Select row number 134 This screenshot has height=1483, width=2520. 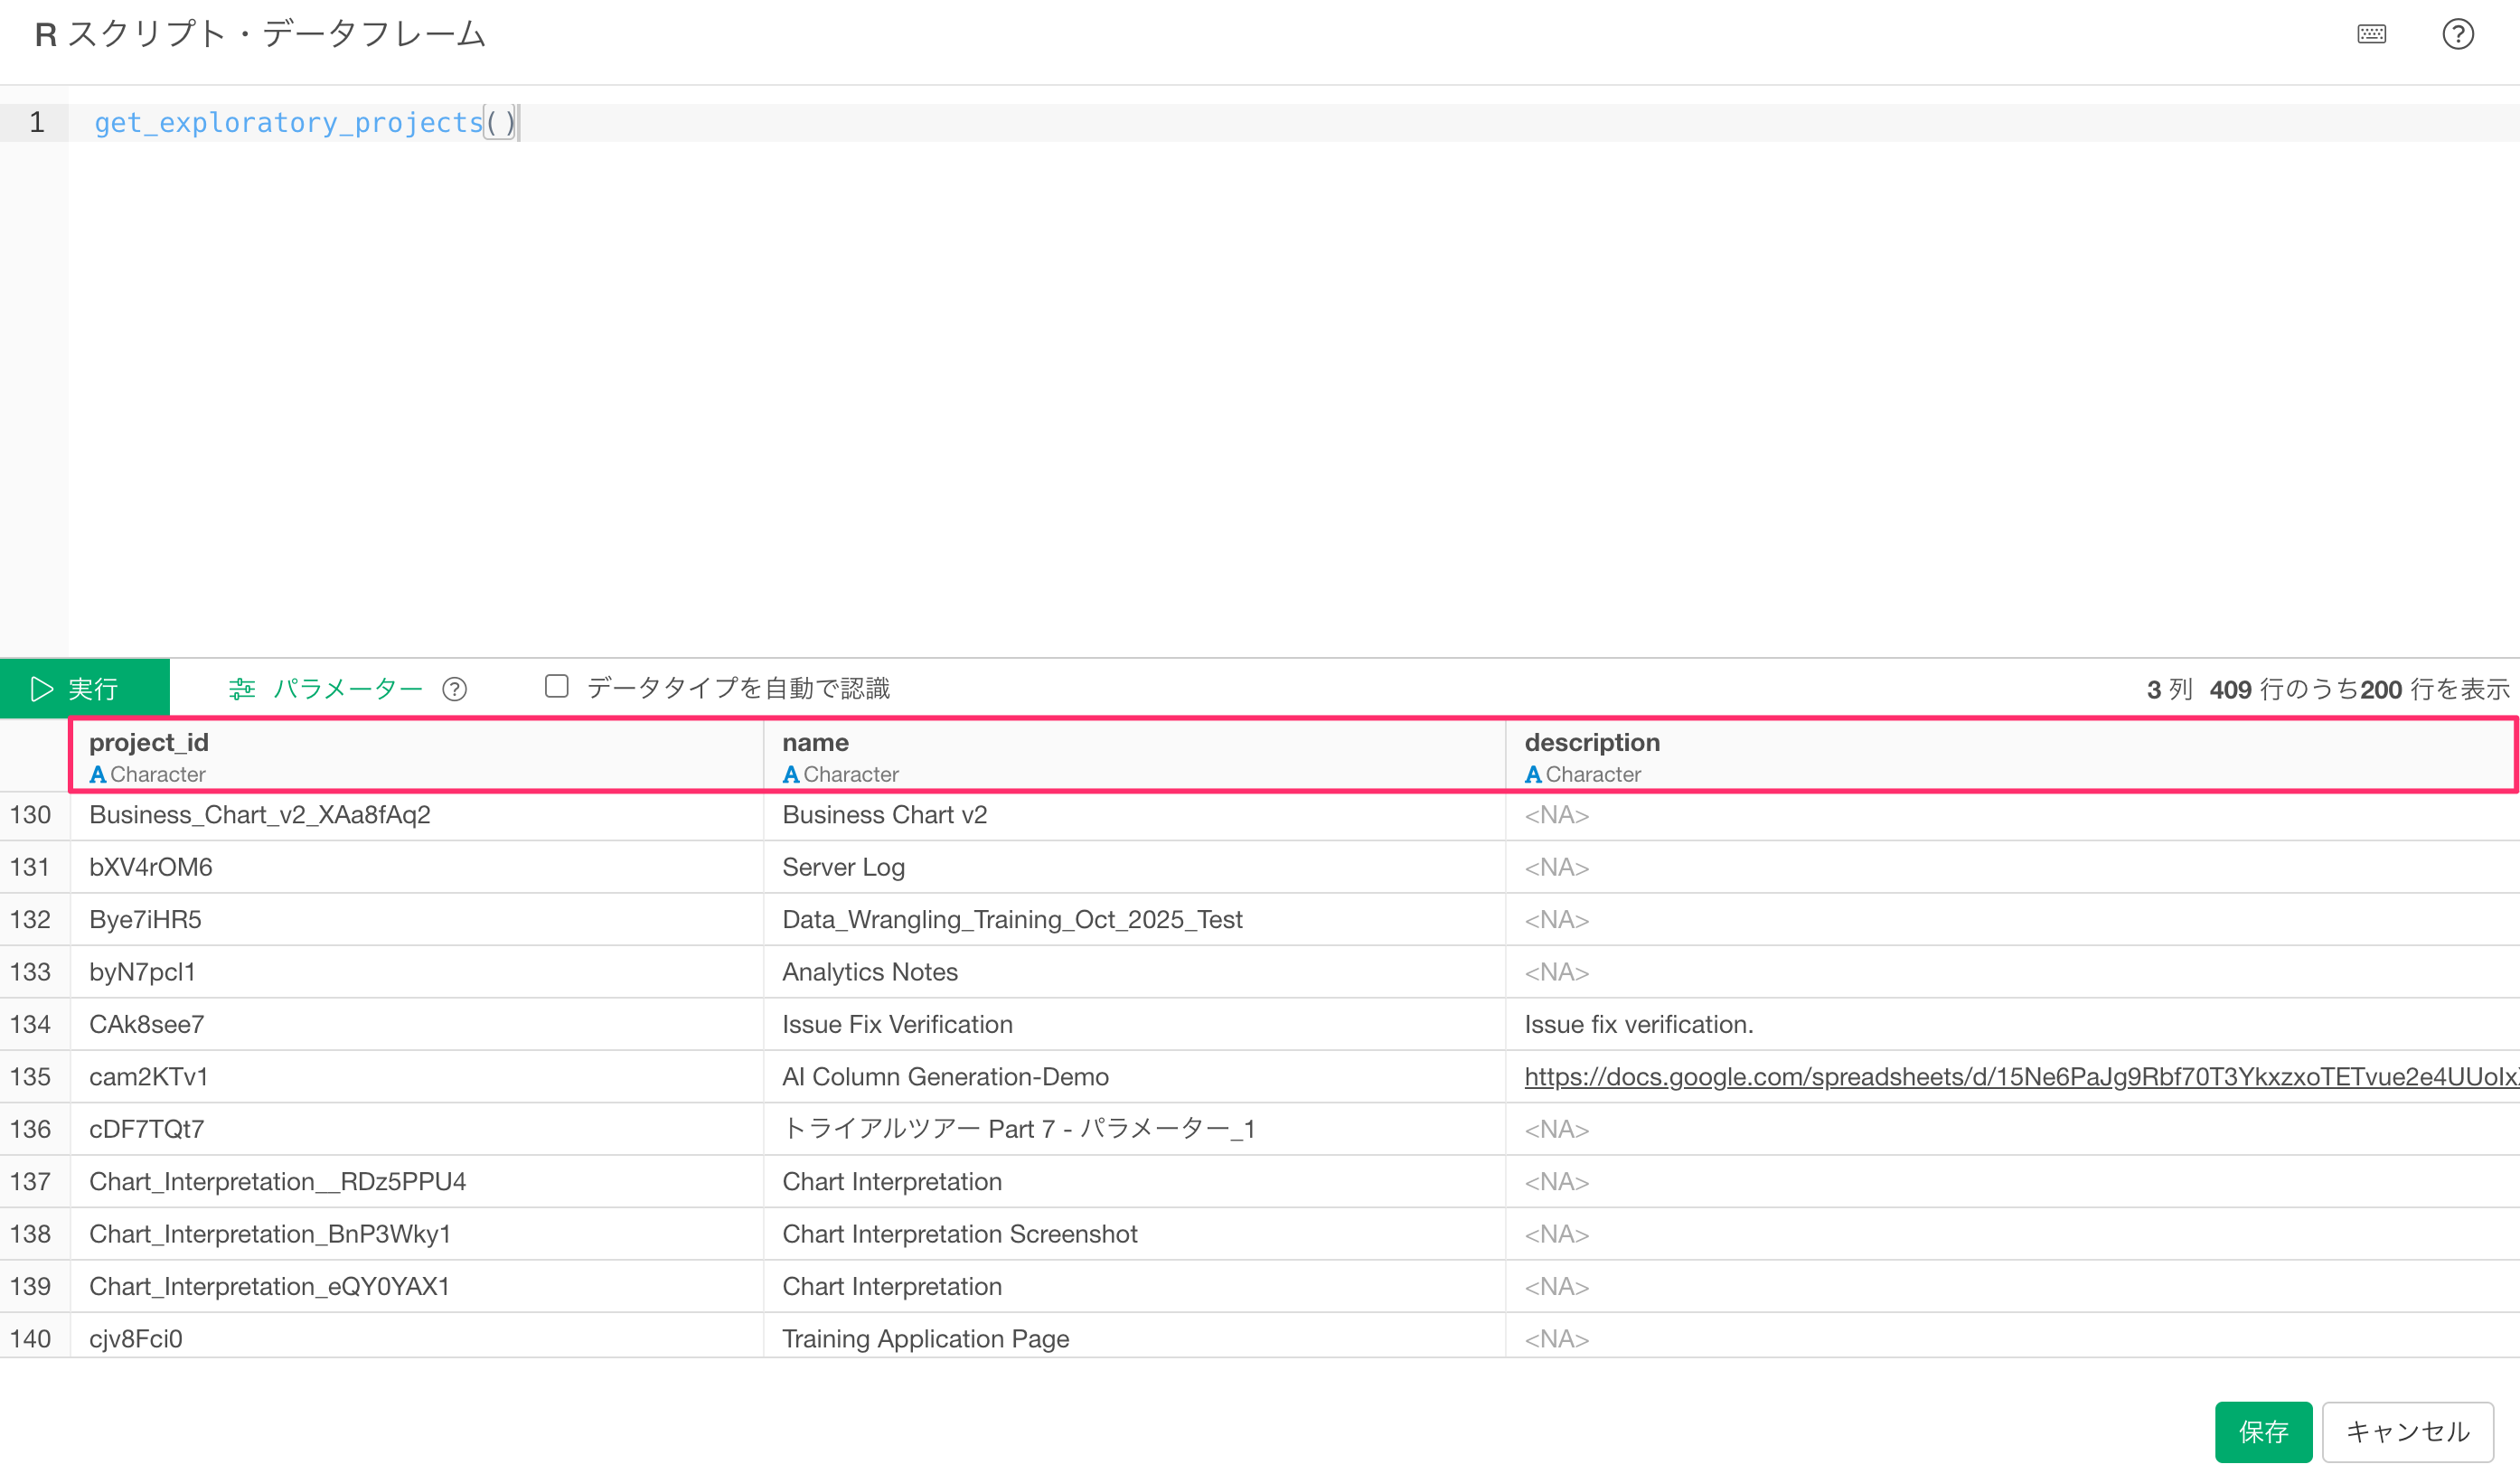[x=31, y=1024]
